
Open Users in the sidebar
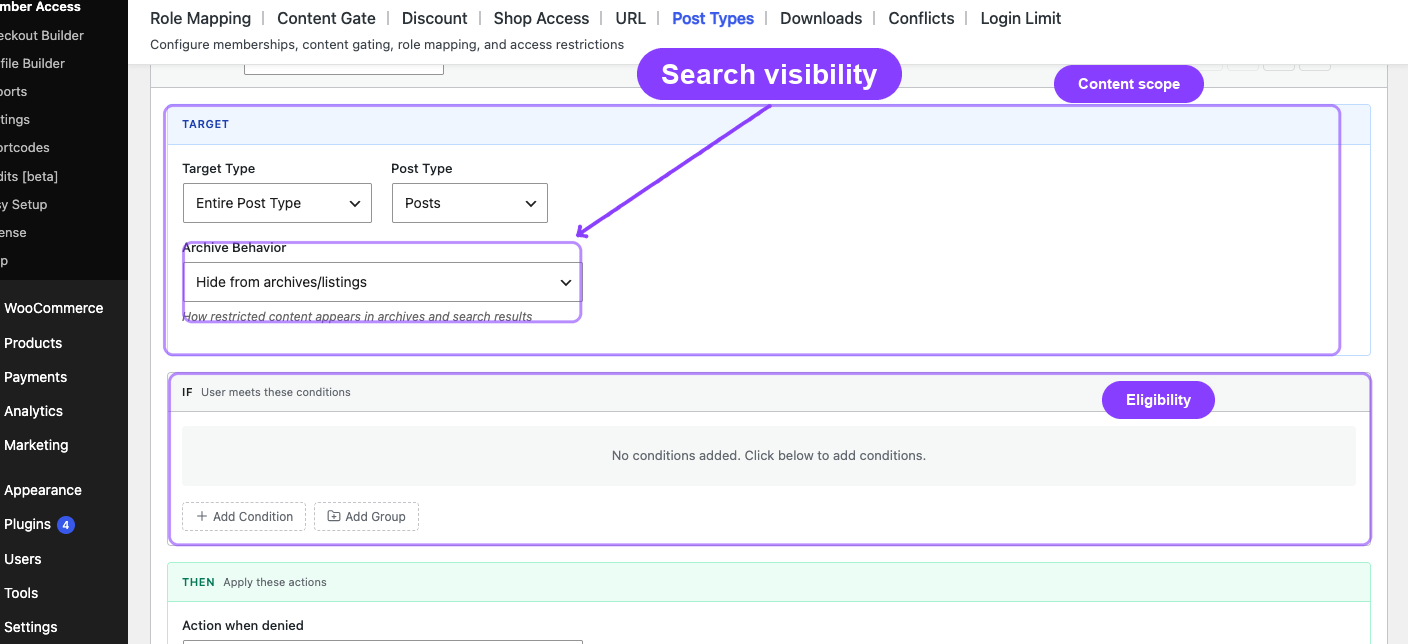coord(22,559)
